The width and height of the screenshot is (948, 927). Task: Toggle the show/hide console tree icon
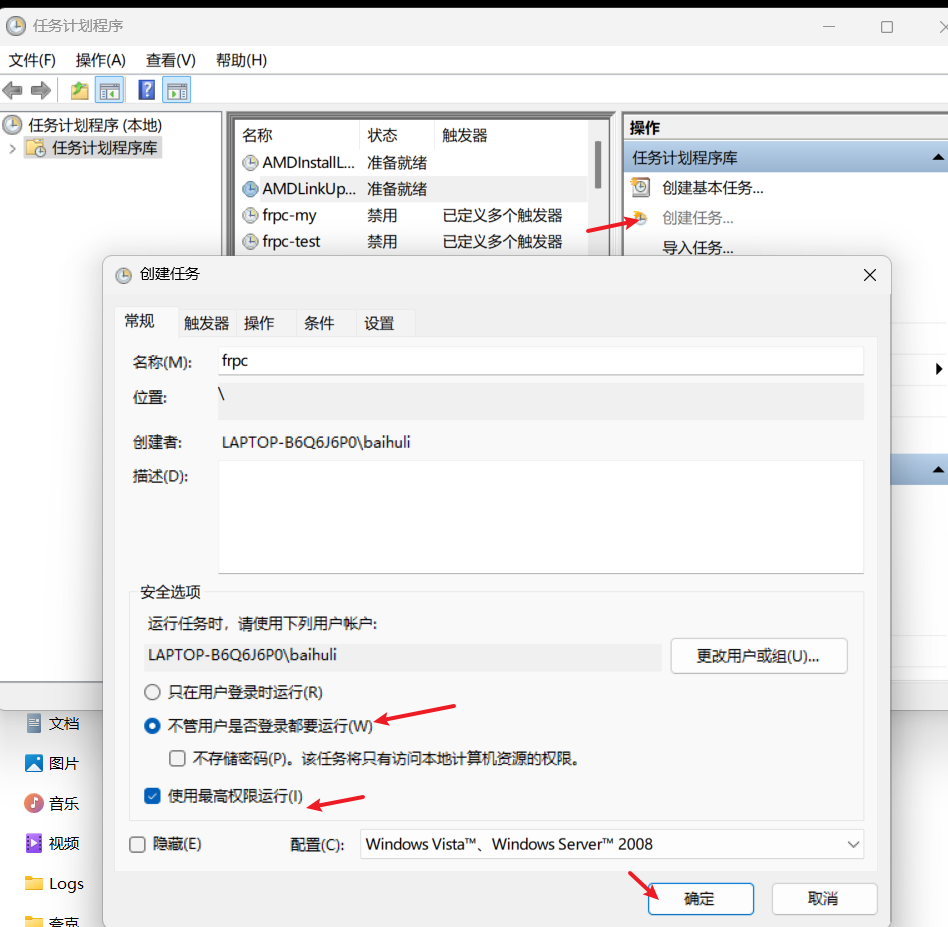pos(110,91)
